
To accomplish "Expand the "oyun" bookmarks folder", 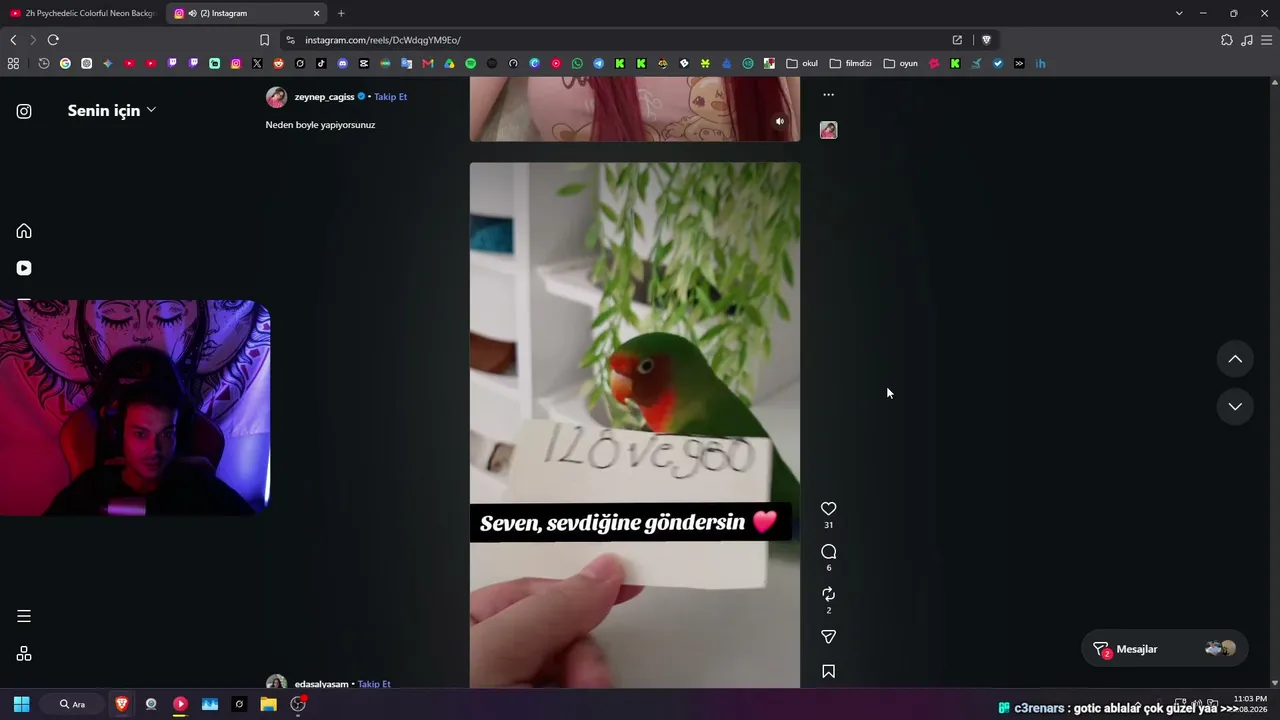I will click(x=901, y=63).
